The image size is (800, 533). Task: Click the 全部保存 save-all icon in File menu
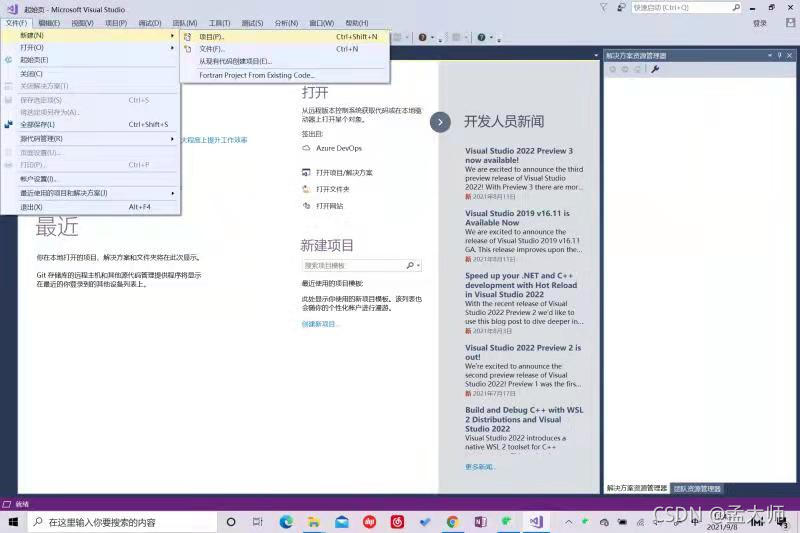pyautogui.click(x=9, y=124)
